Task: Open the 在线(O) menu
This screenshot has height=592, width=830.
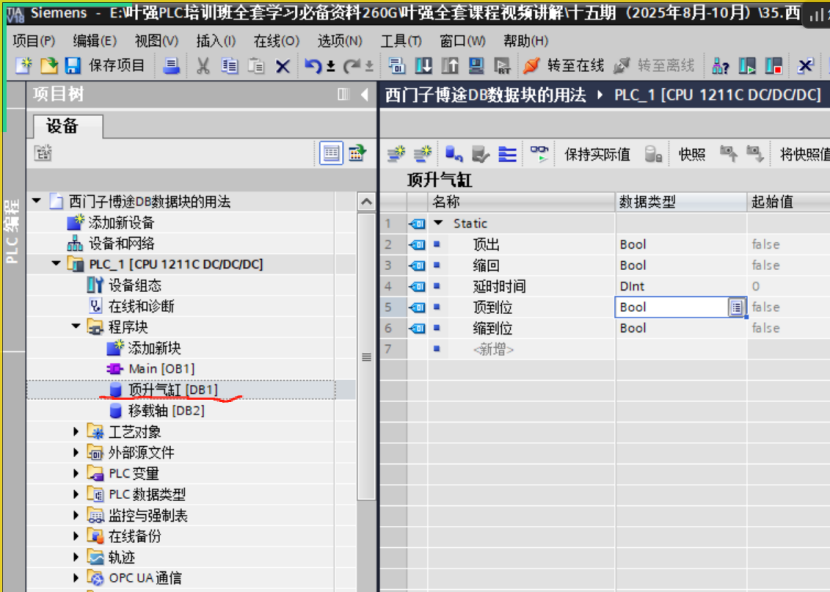Action: click(276, 41)
